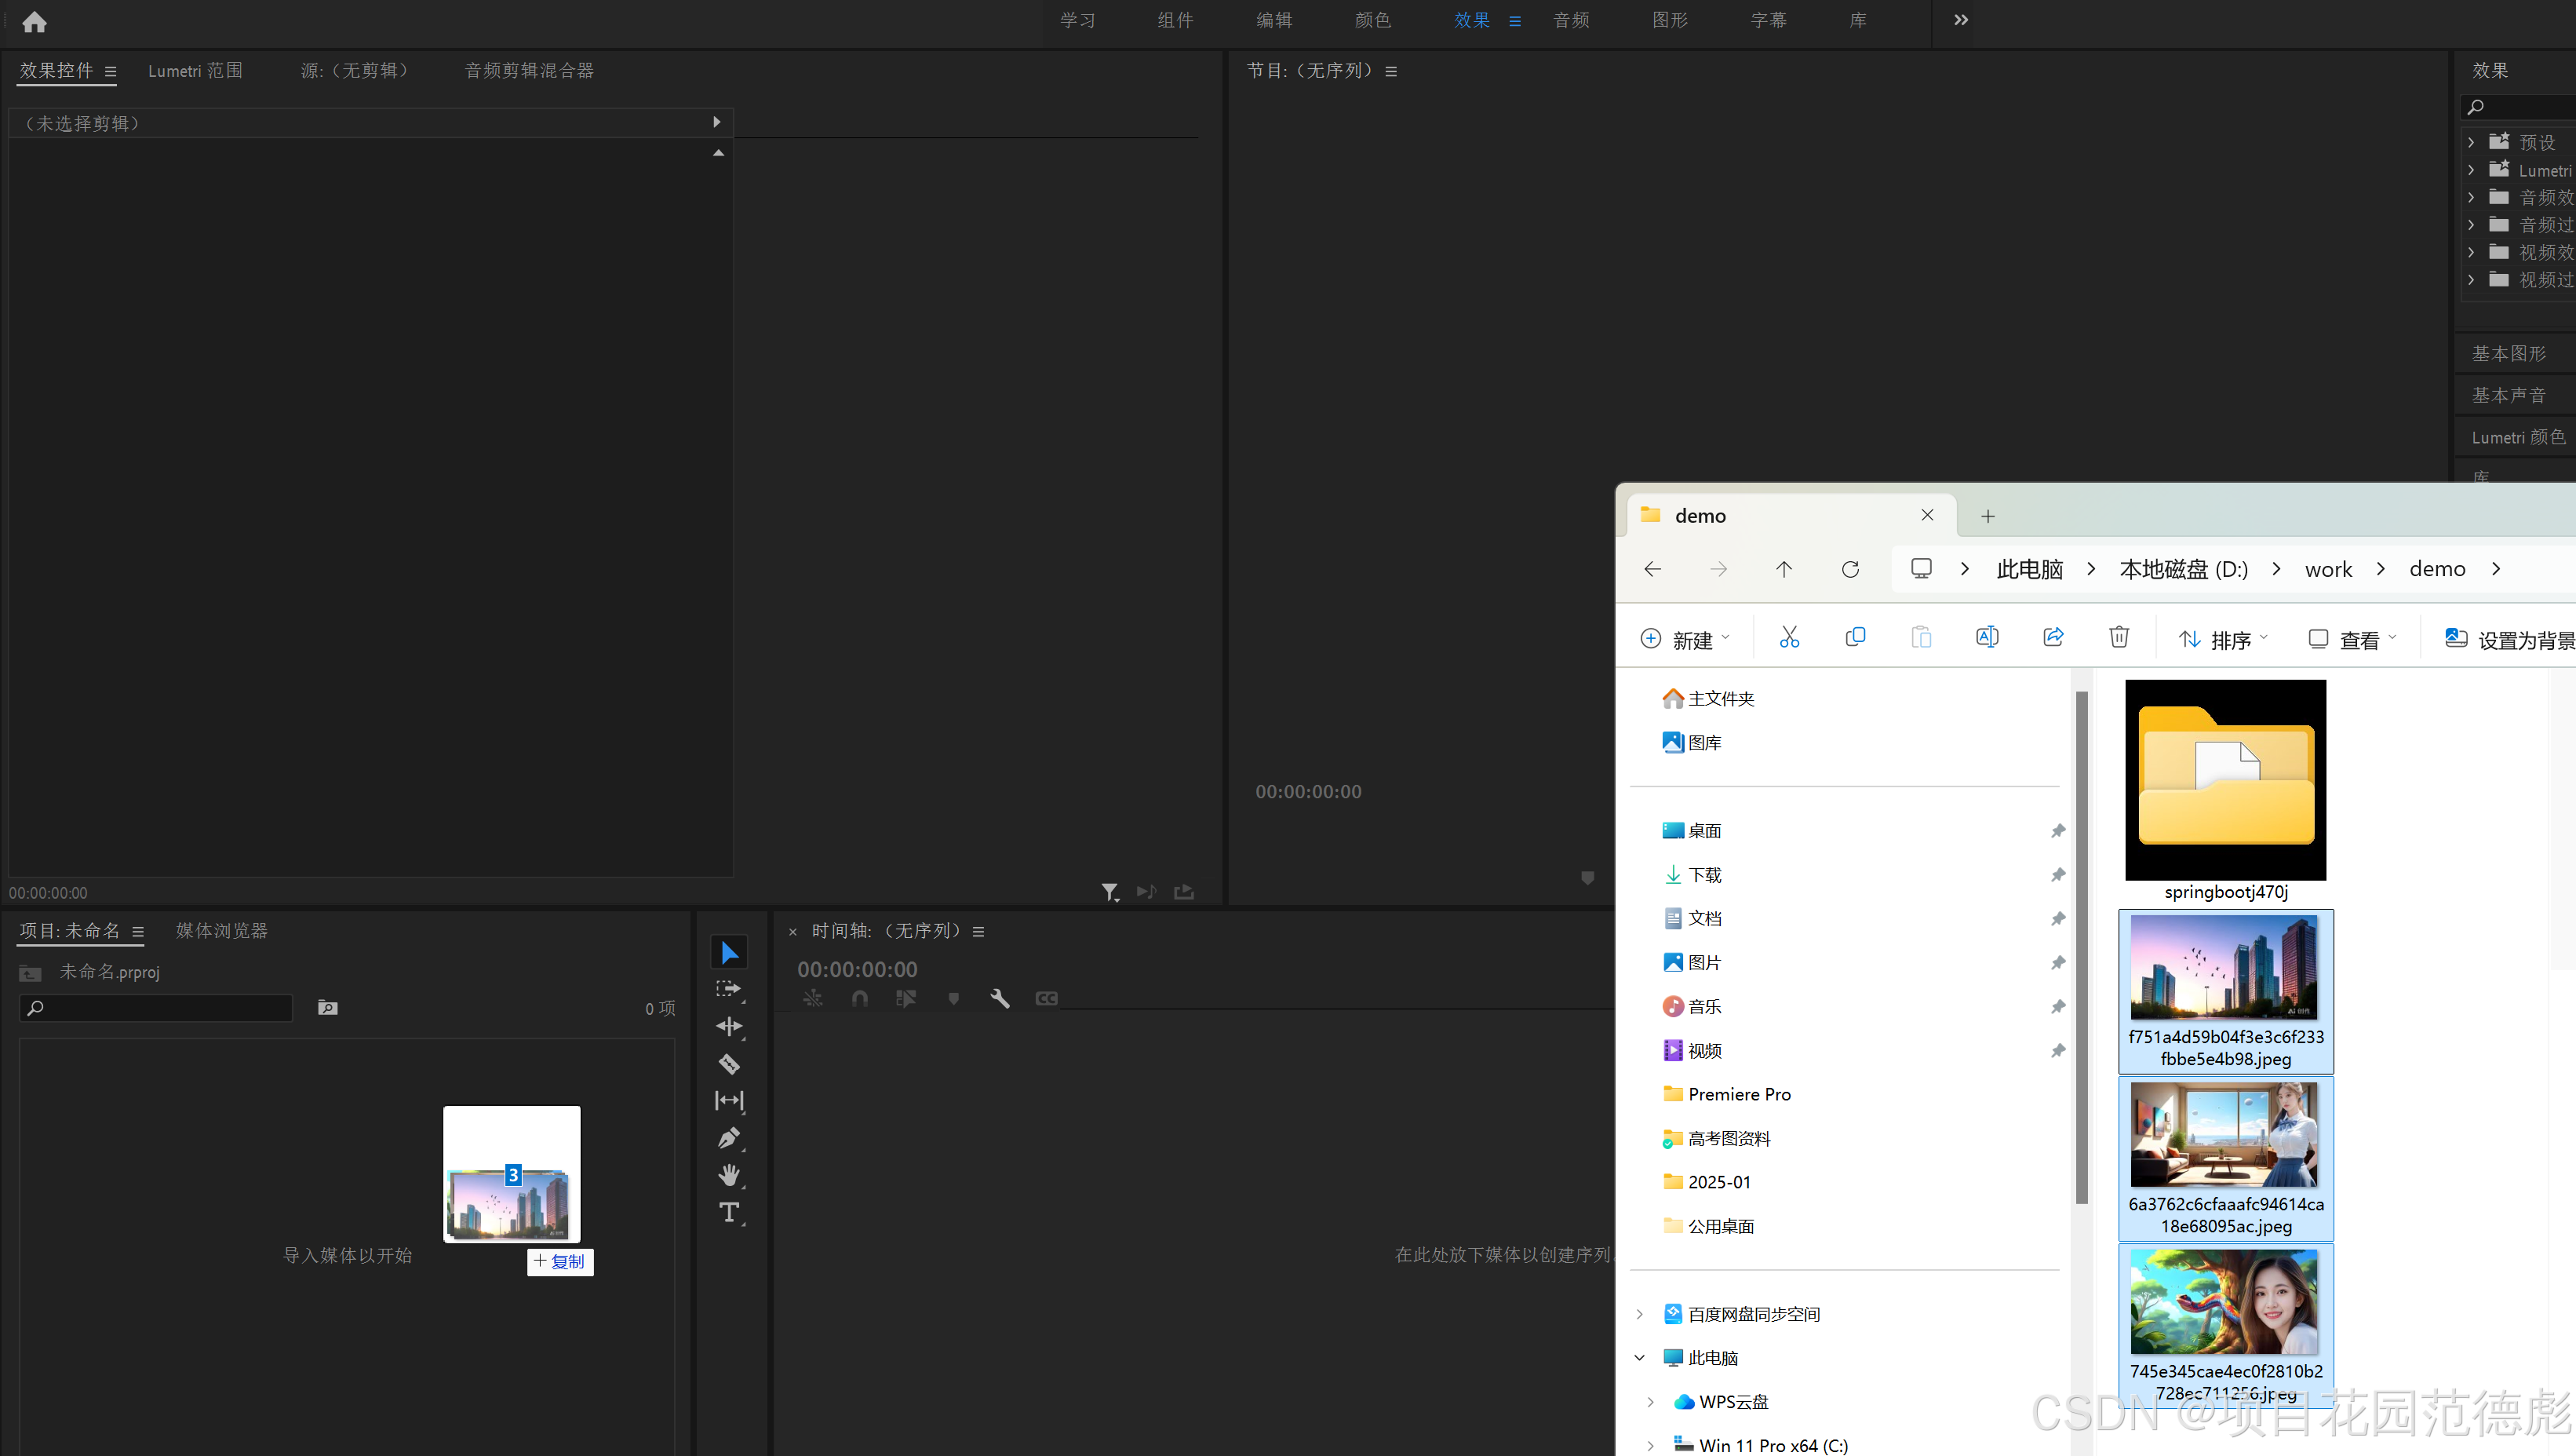This screenshot has width=2576, height=1456.
Task: Toggle closed captions track button
Action: pos(1046,998)
